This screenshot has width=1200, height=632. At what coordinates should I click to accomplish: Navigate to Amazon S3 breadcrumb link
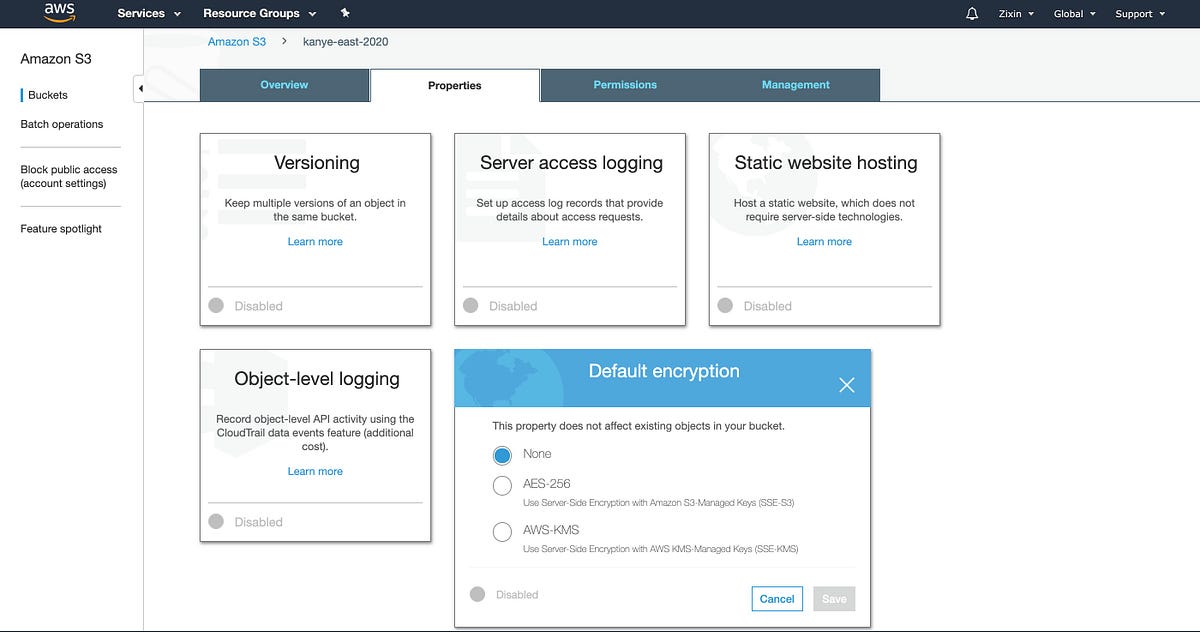tap(236, 41)
